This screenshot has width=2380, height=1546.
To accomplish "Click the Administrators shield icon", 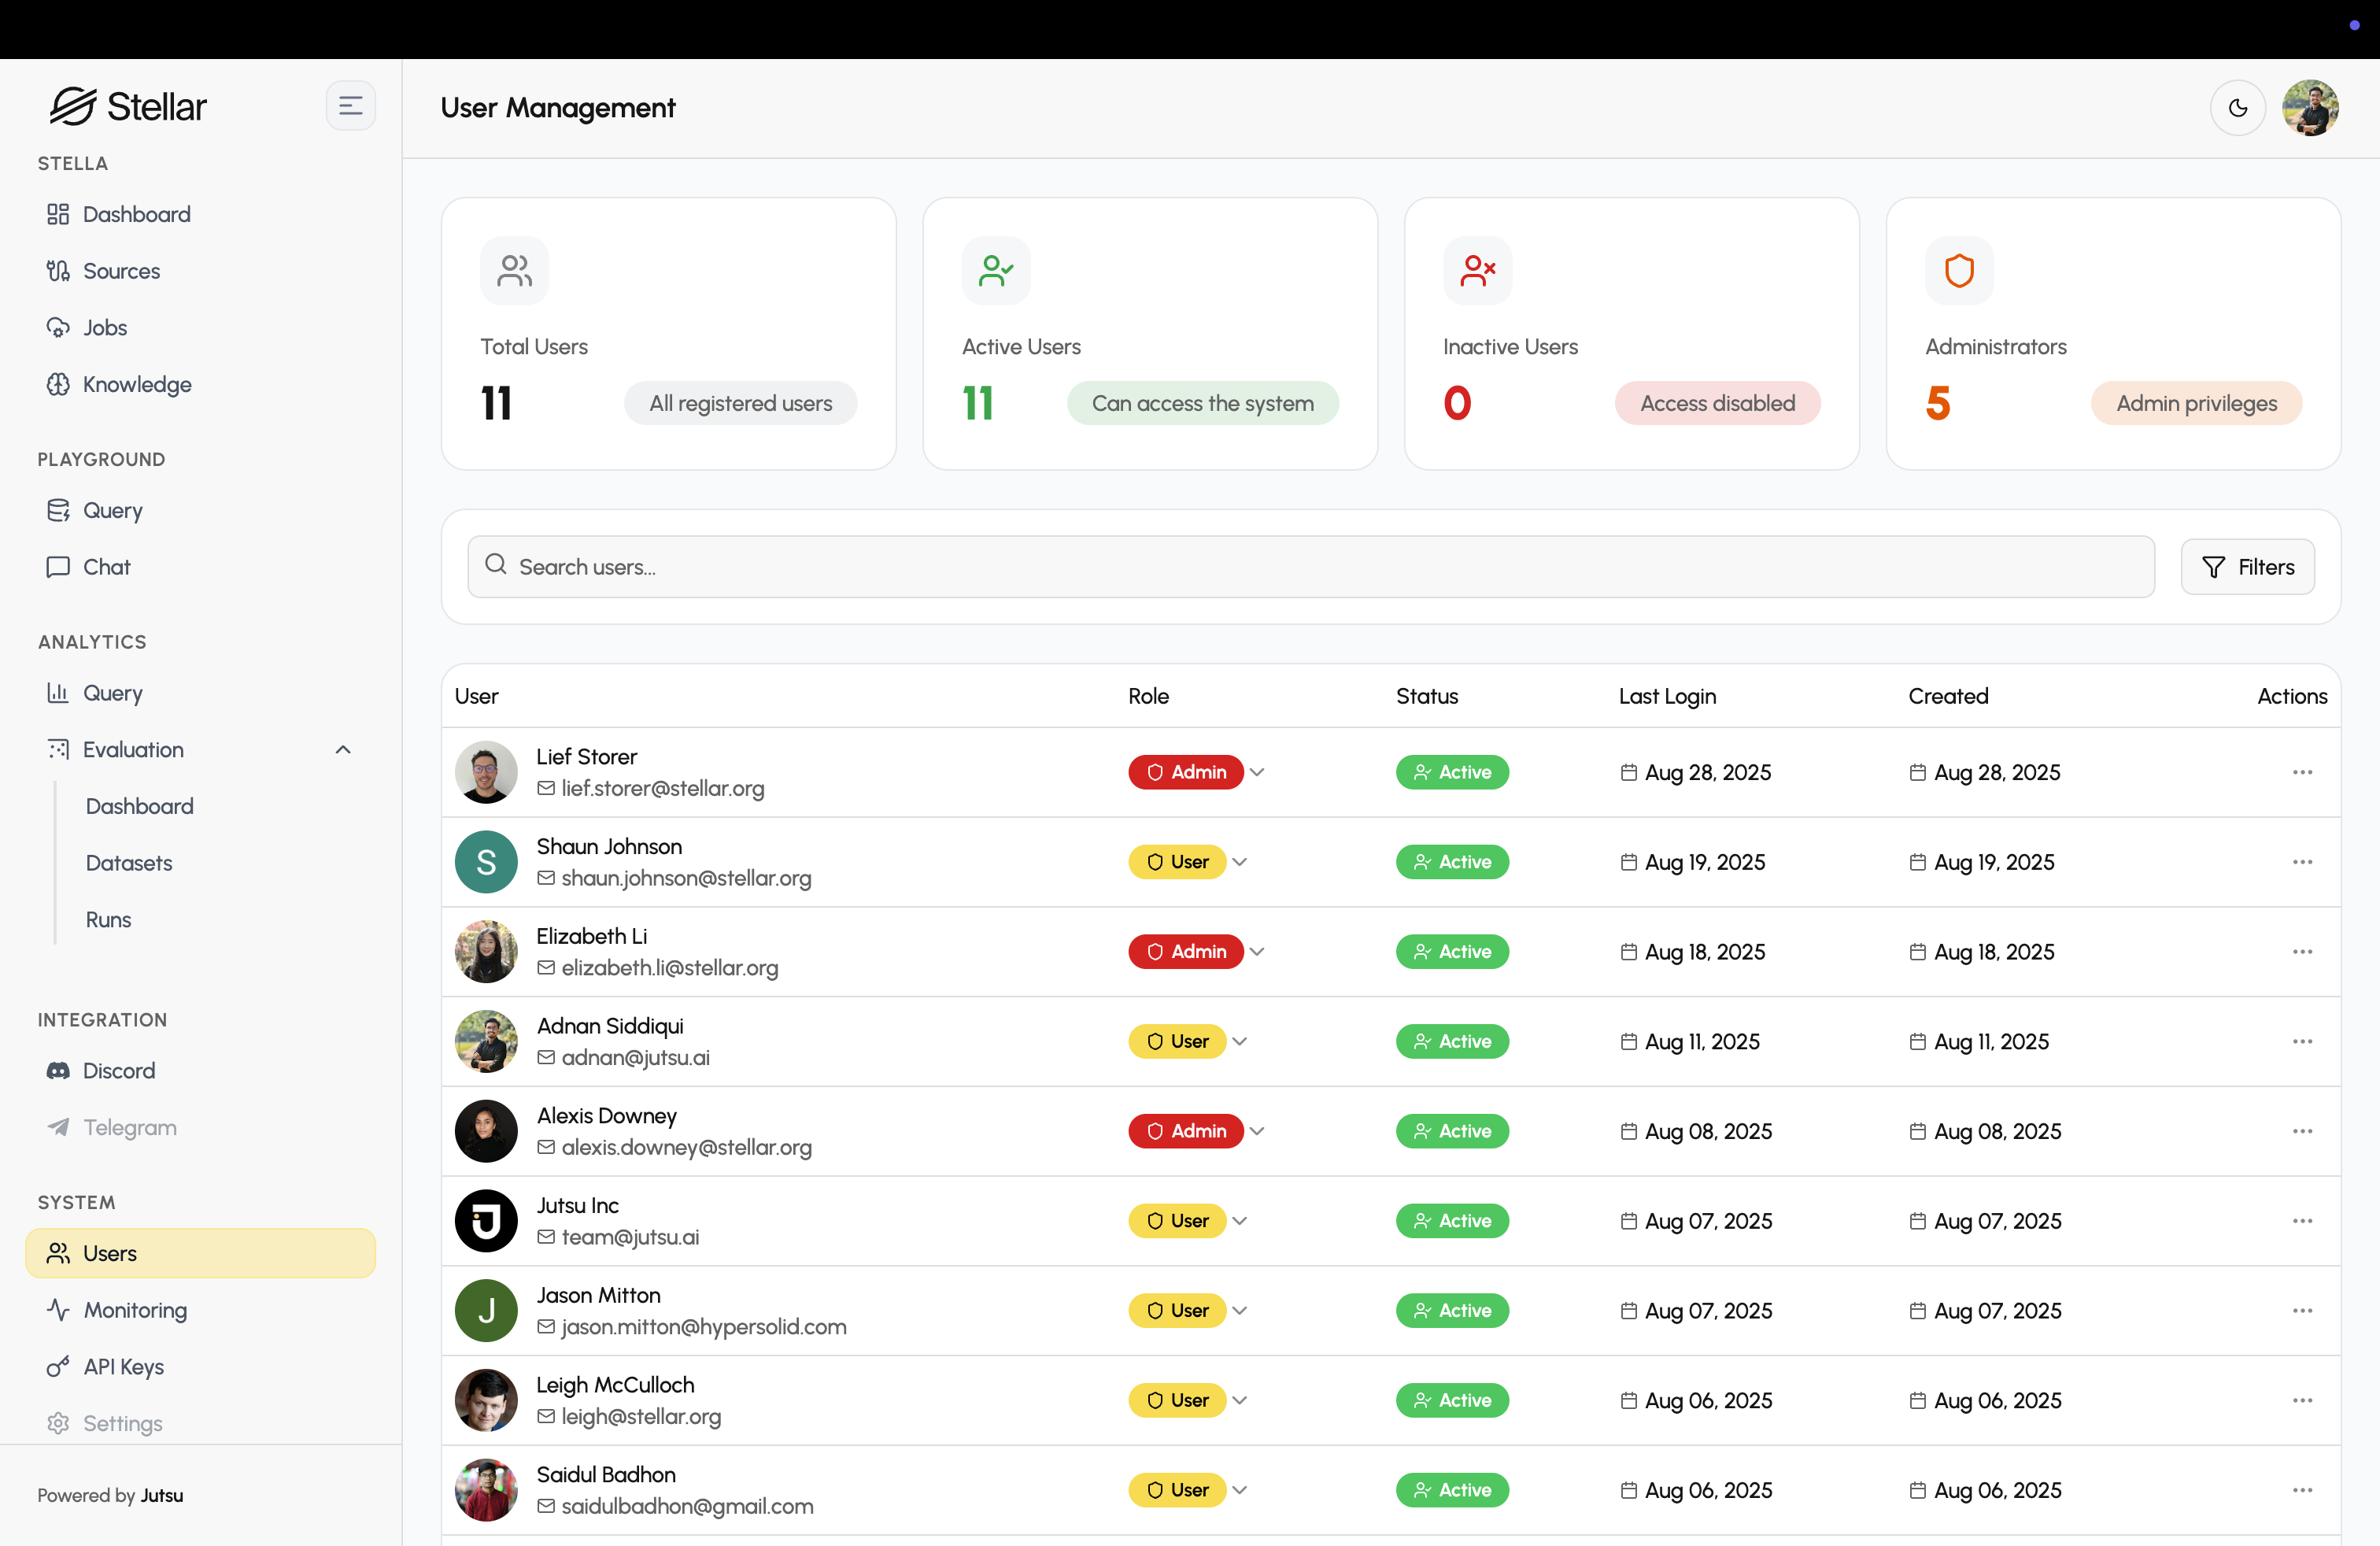I will click(x=1958, y=270).
